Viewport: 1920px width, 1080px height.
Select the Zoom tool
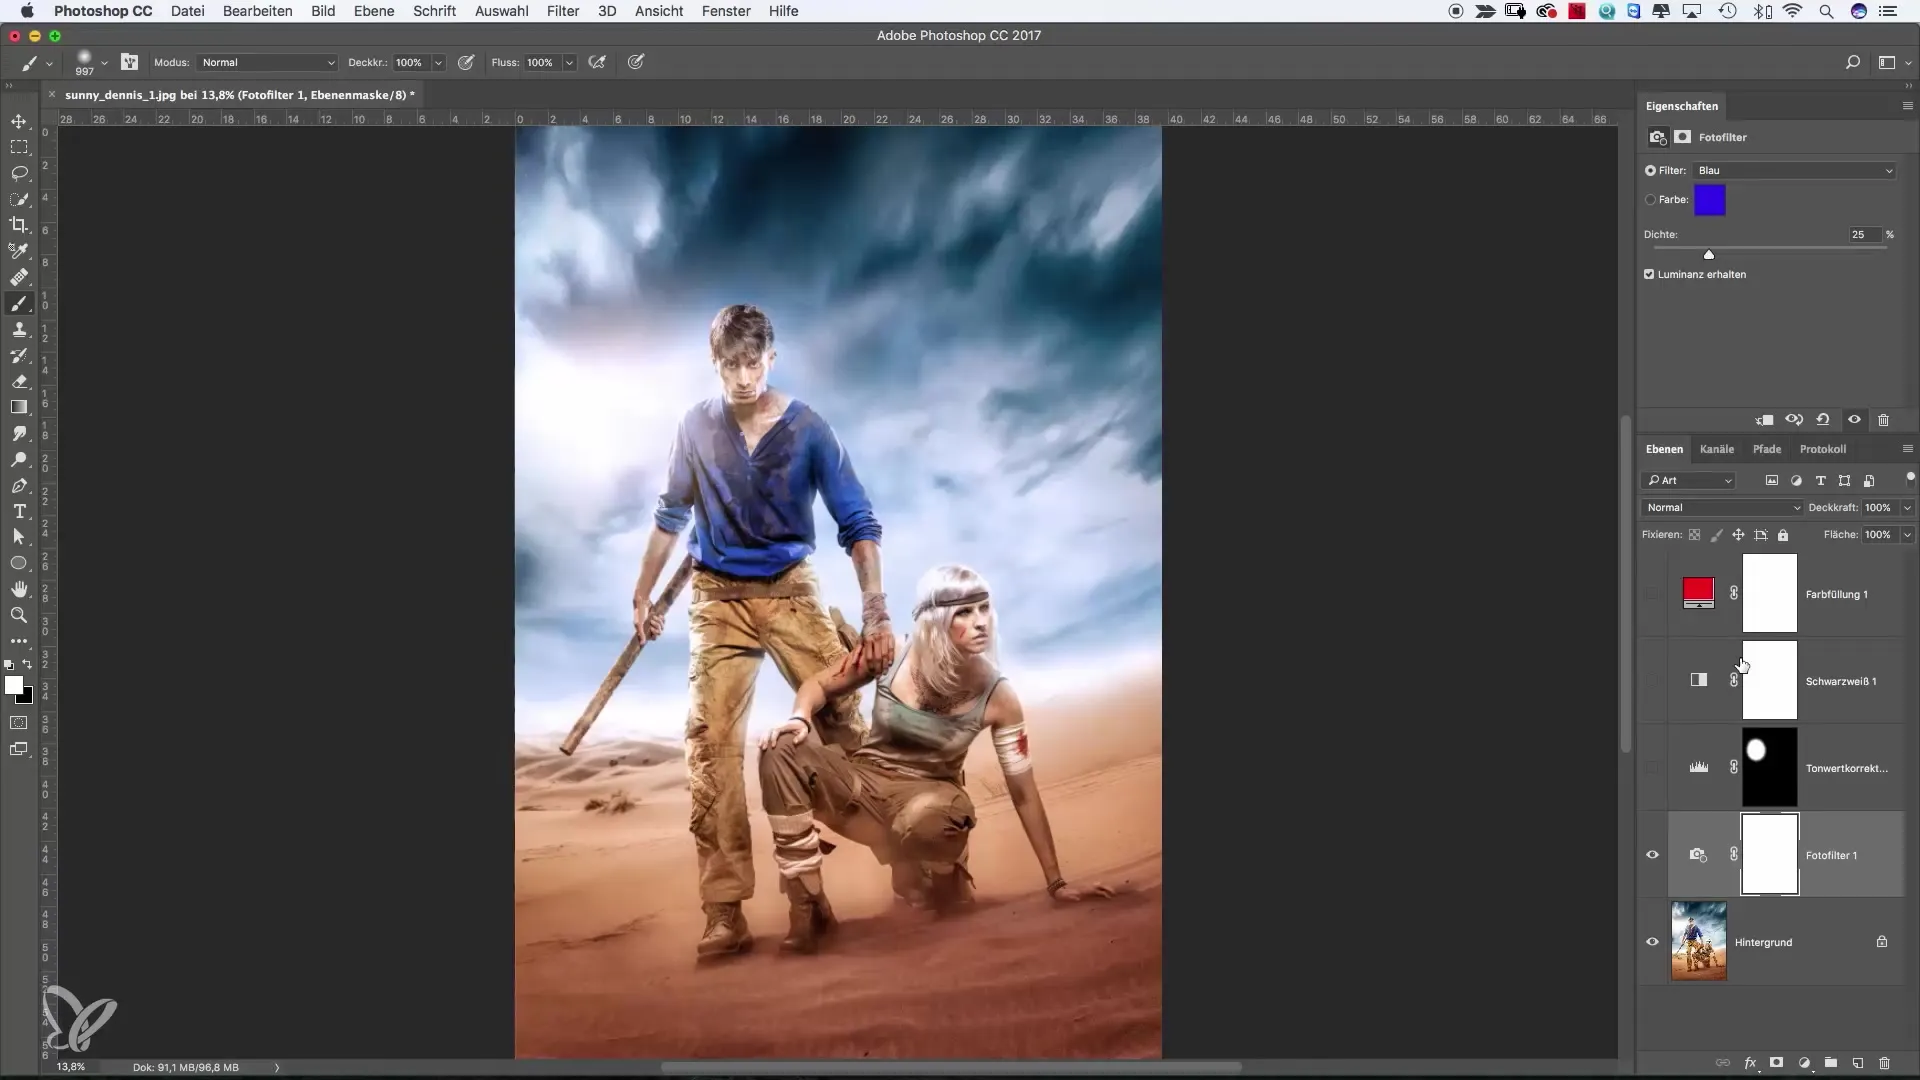(x=19, y=615)
